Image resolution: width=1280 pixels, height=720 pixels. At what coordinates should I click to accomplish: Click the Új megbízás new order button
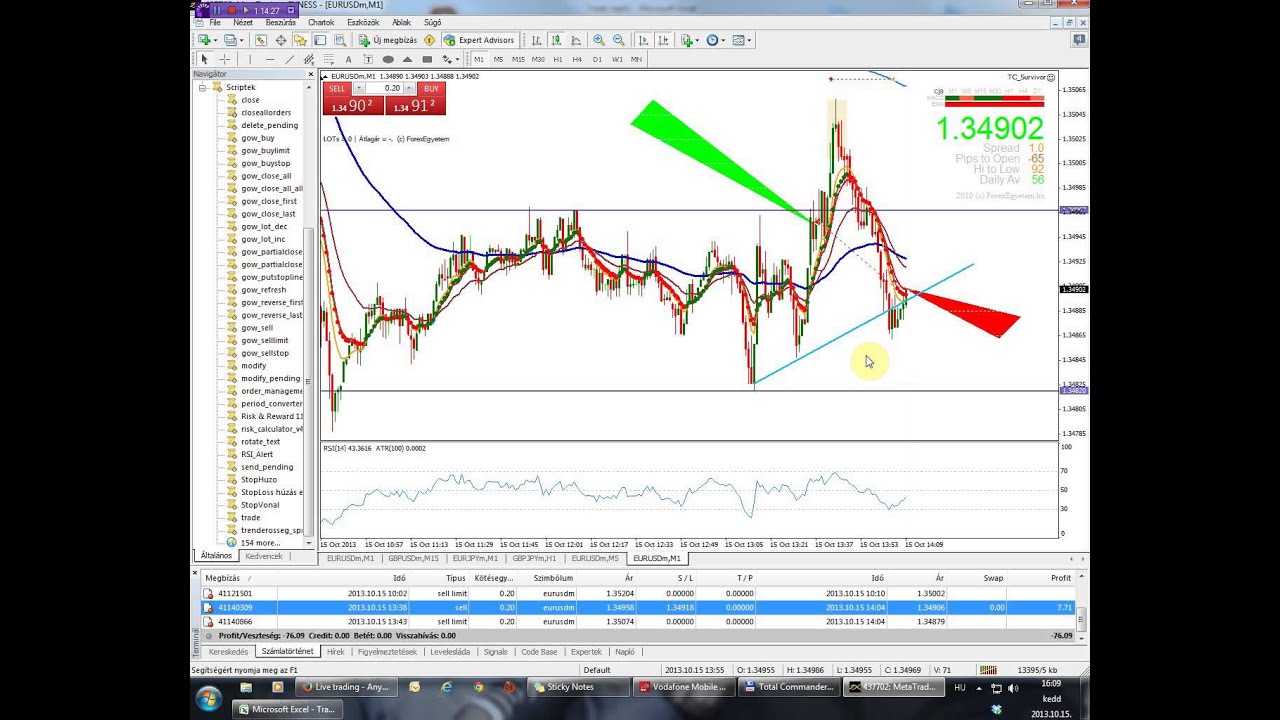point(389,40)
